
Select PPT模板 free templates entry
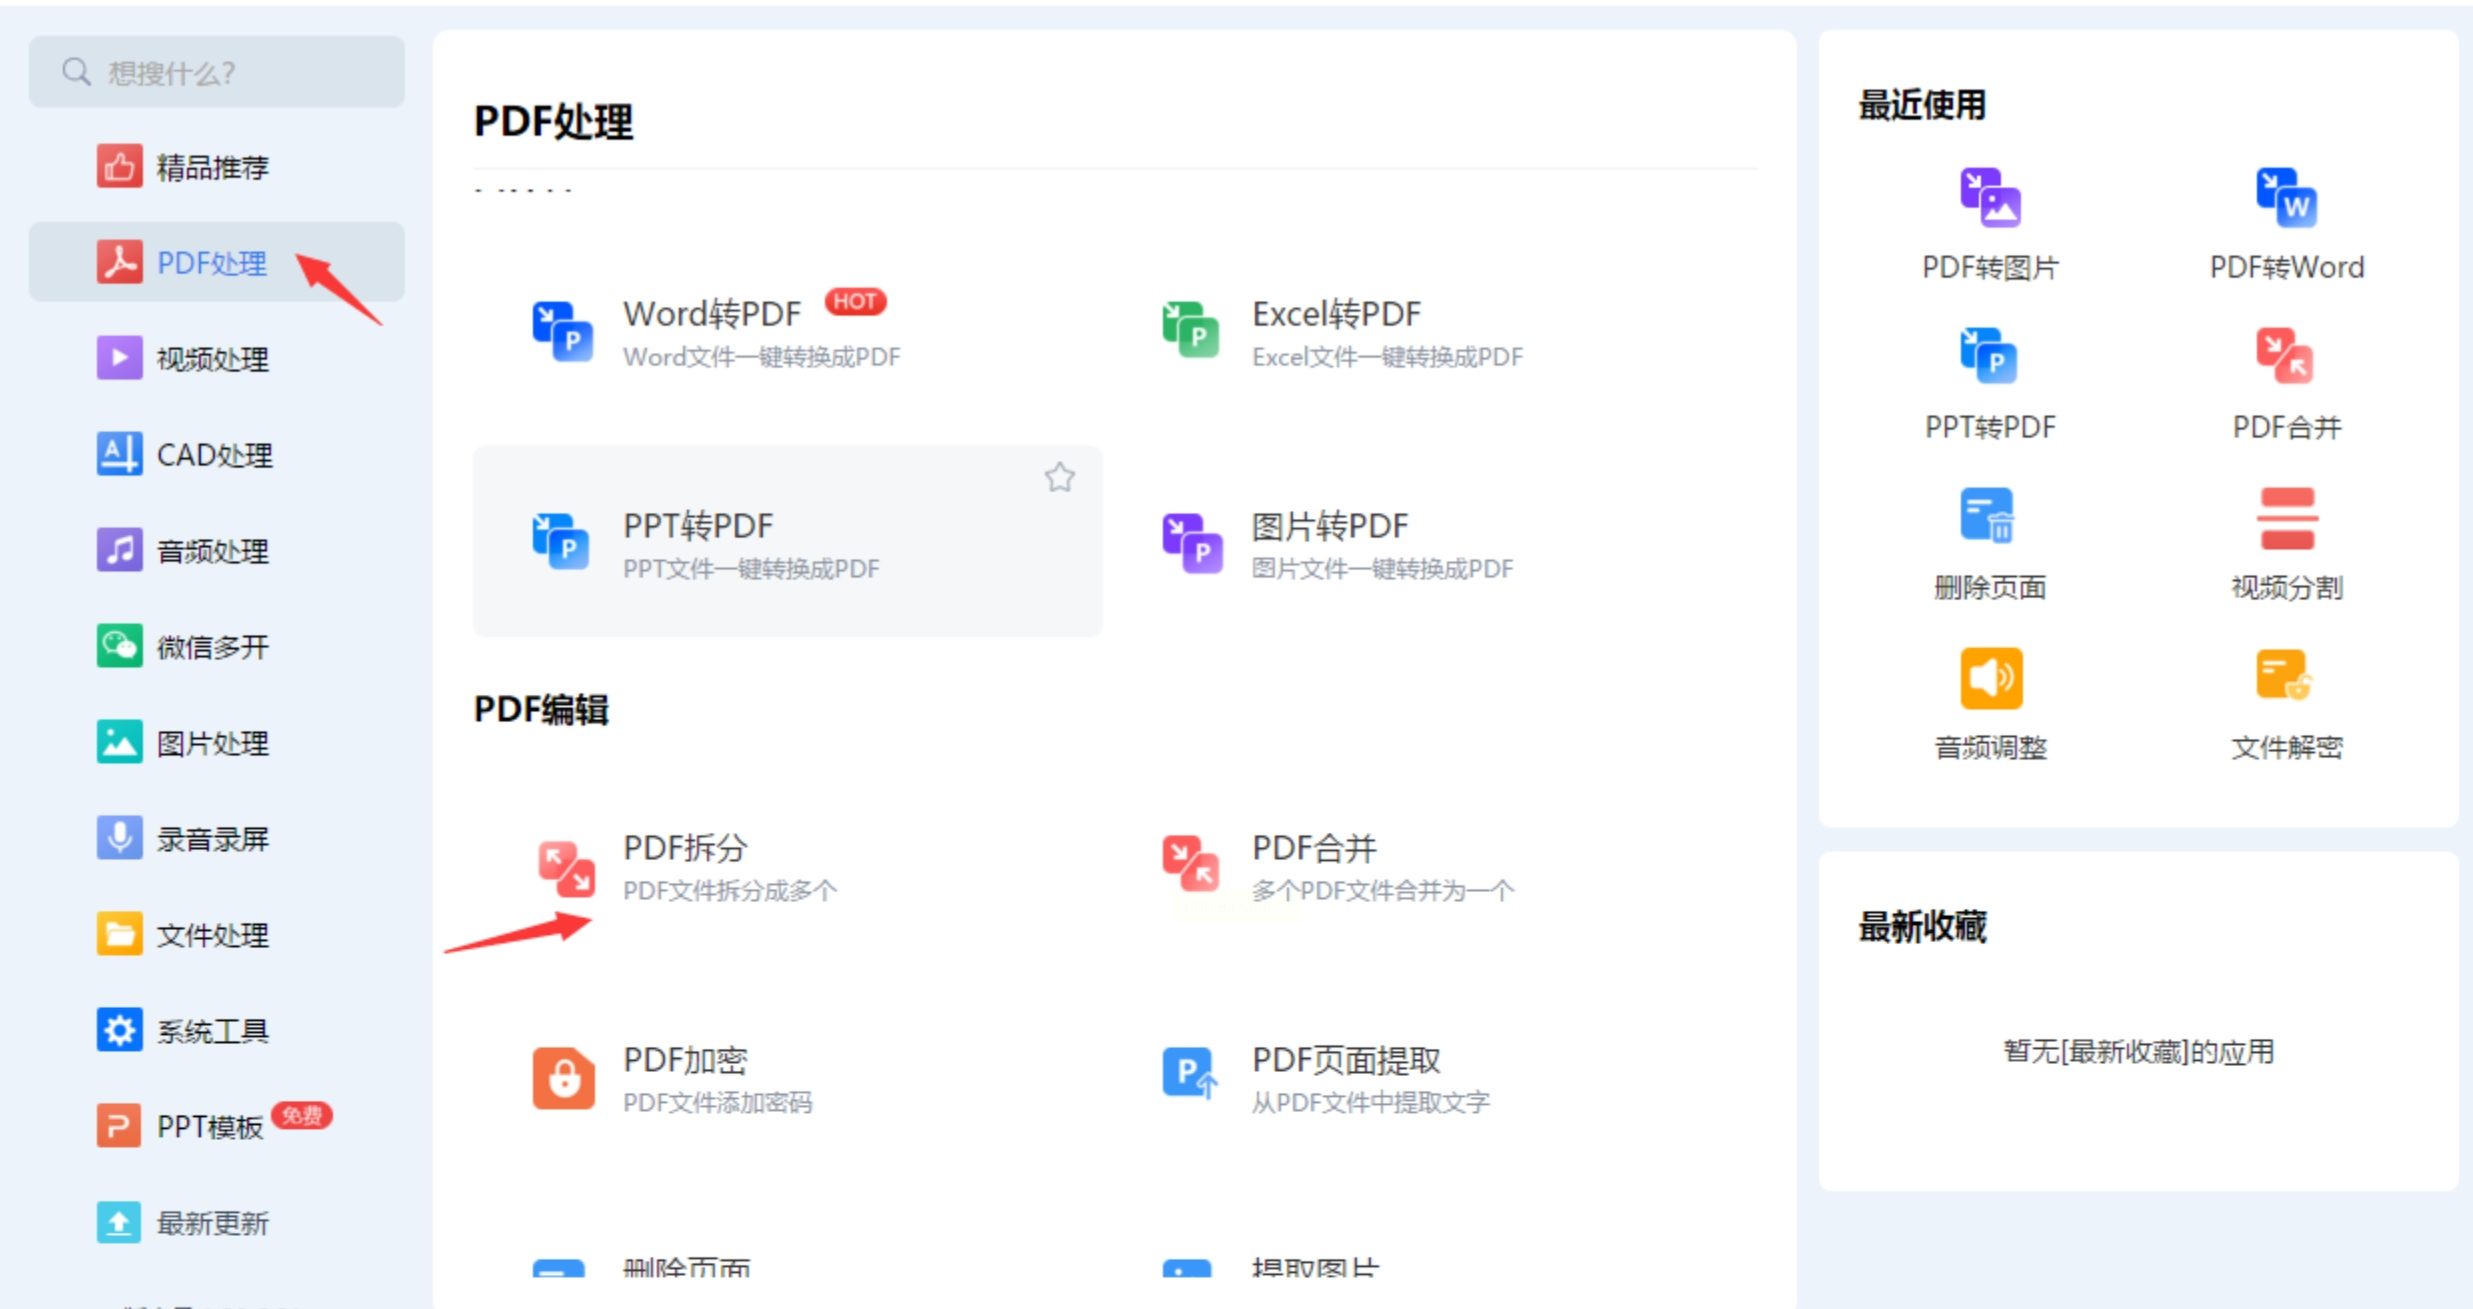(211, 1126)
